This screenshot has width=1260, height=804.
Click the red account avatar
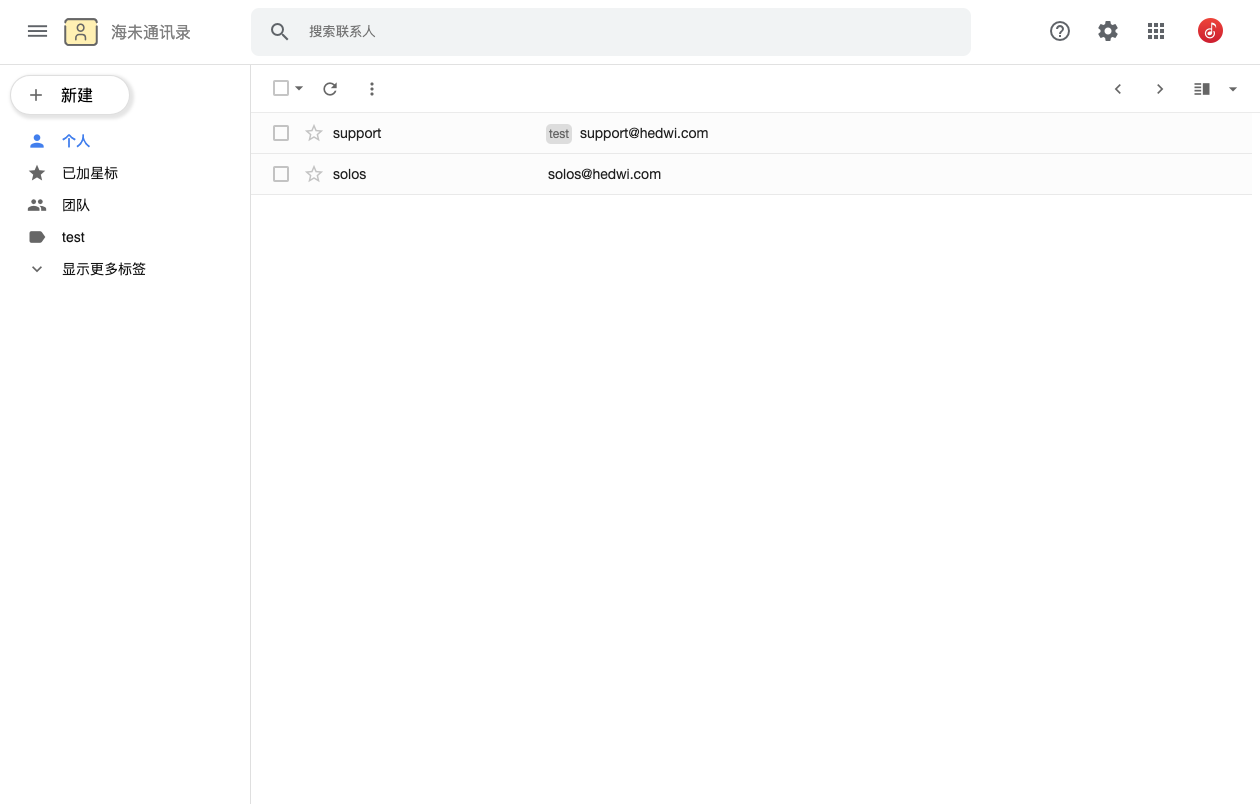point(1210,31)
